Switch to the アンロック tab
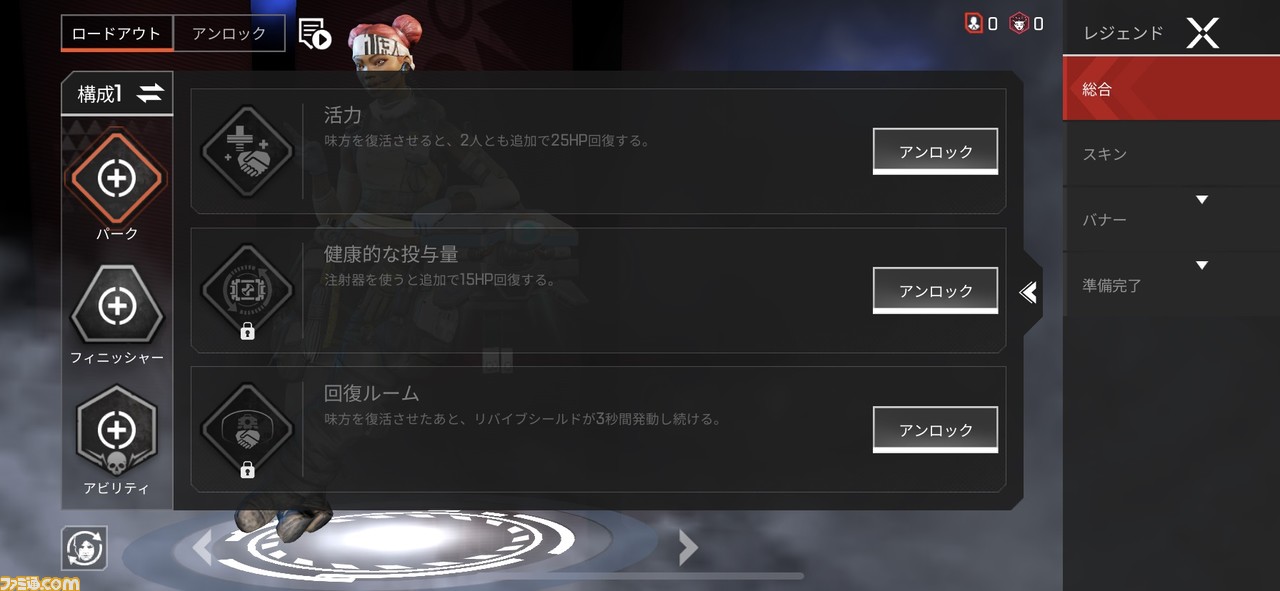The image size is (1280, 591). (229, 33)
